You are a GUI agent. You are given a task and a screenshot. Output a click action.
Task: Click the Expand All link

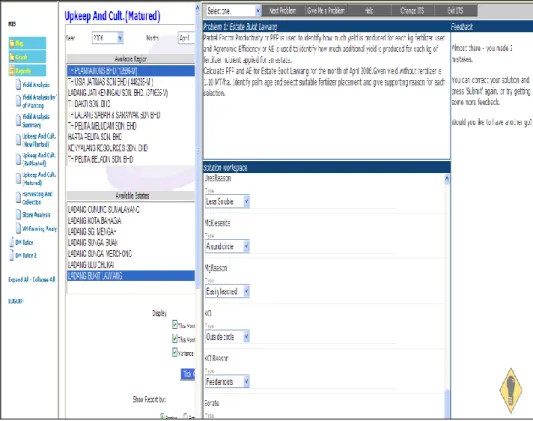tap(18, 279)
